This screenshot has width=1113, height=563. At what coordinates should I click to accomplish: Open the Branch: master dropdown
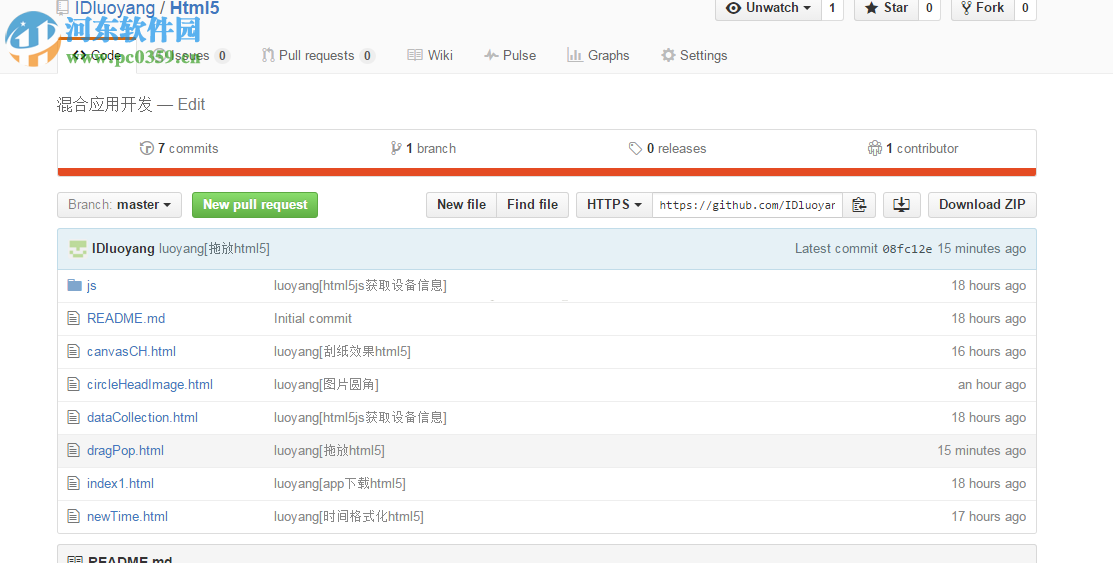119,204
